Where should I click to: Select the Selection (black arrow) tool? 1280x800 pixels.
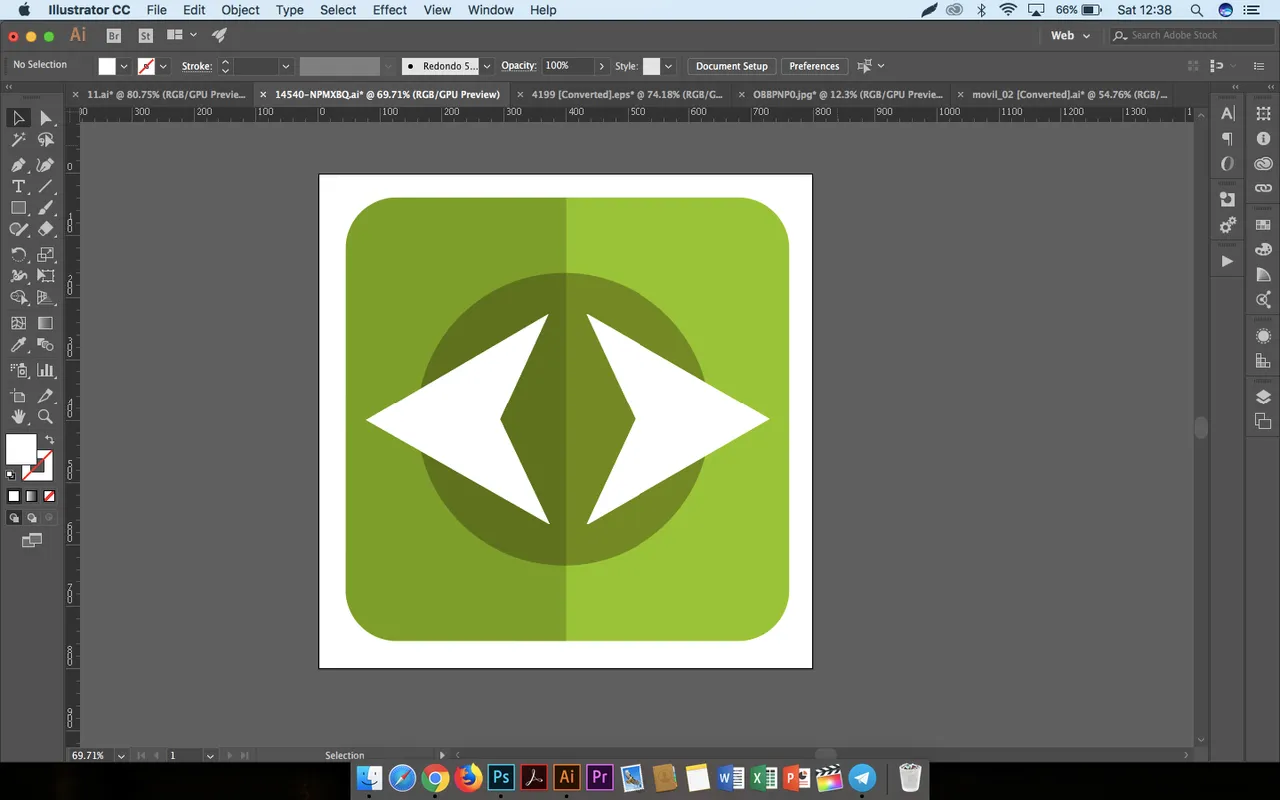pos(18,118)
